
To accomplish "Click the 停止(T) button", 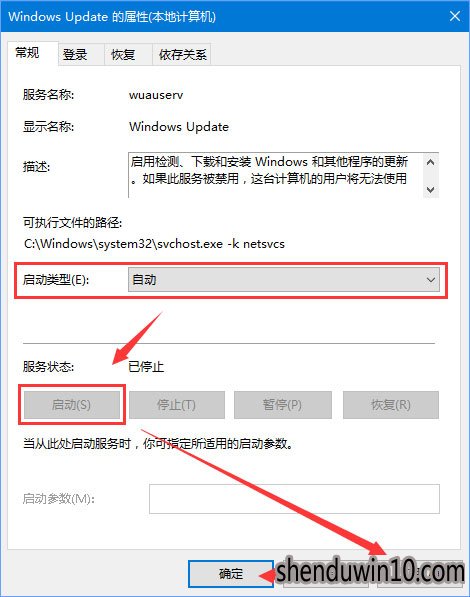I will coord(176,404).
